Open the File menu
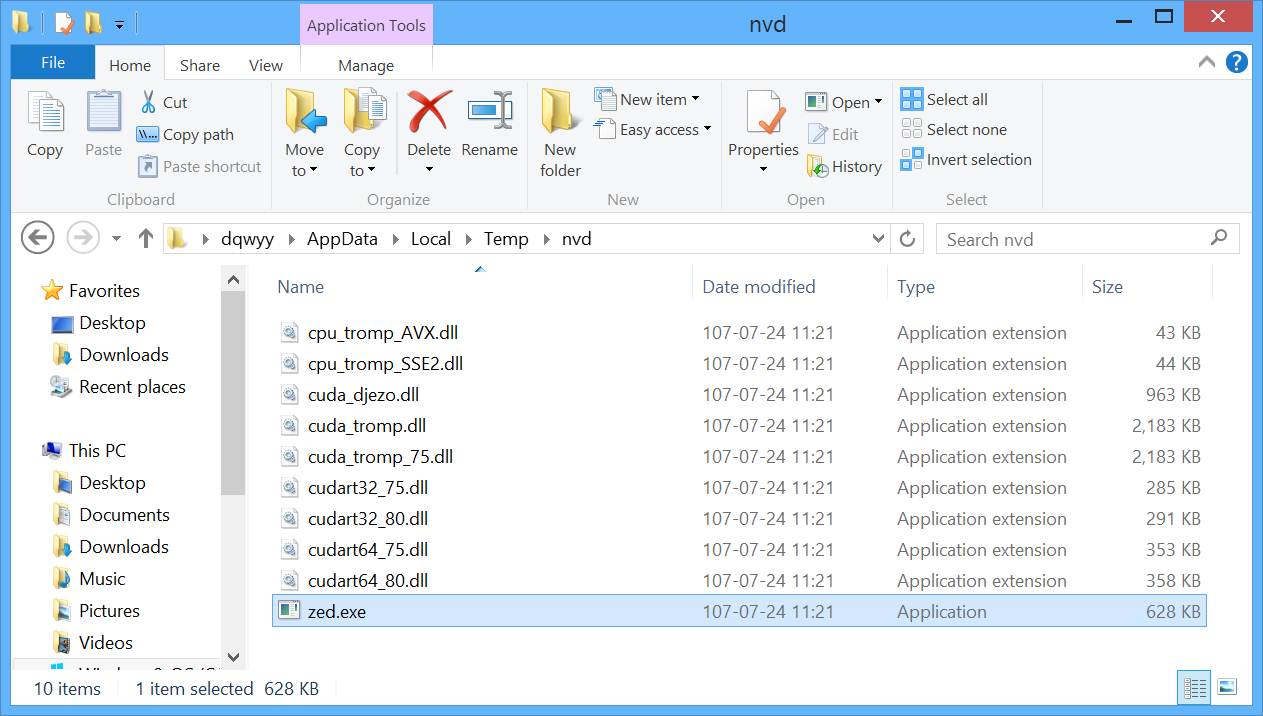The image size is (1263, 716). [x=53, y=62]
